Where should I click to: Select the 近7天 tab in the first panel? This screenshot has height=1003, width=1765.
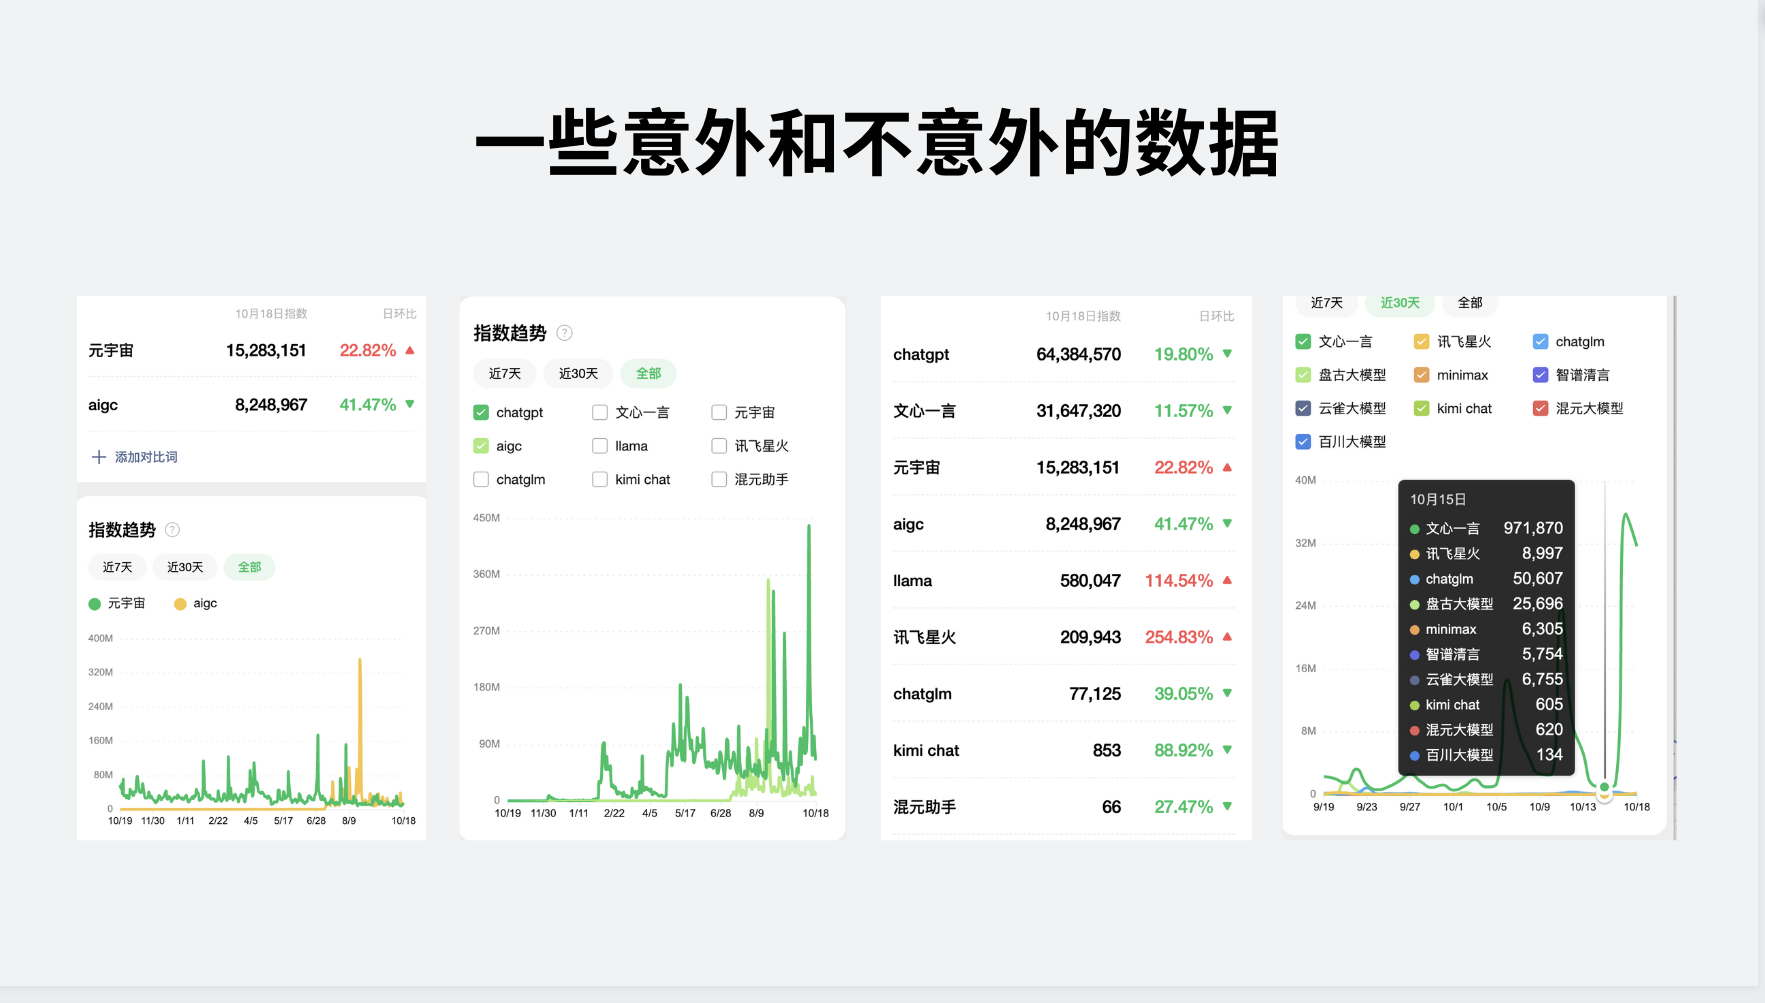[117, 567]
